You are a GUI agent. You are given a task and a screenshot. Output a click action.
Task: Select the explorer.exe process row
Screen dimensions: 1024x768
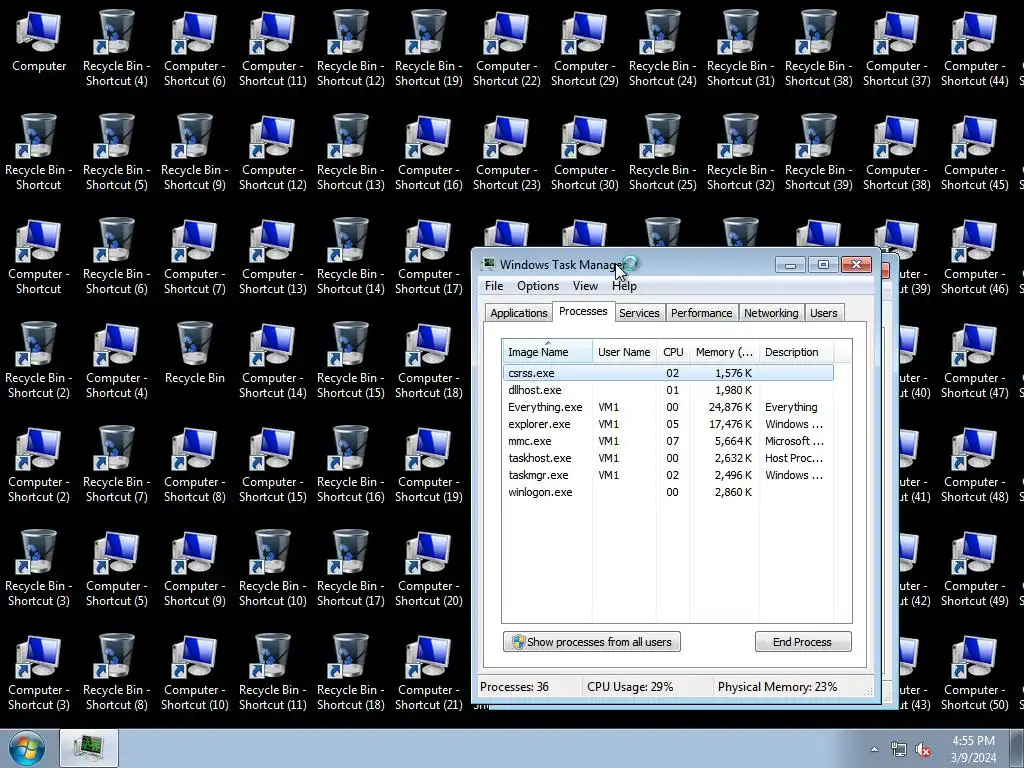(668, 424)
